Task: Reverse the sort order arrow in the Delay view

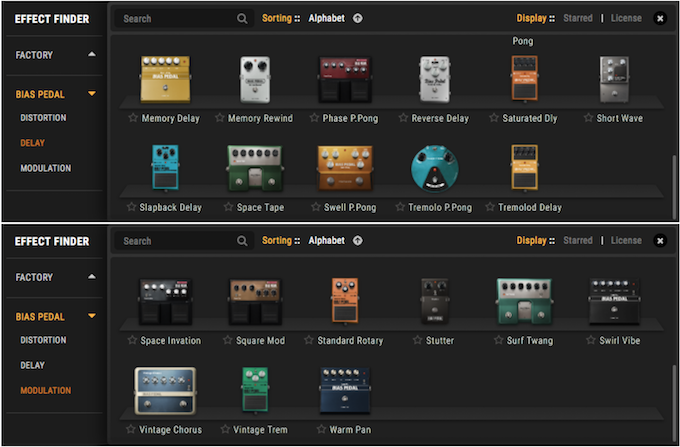Action: (x=357, y=19)
